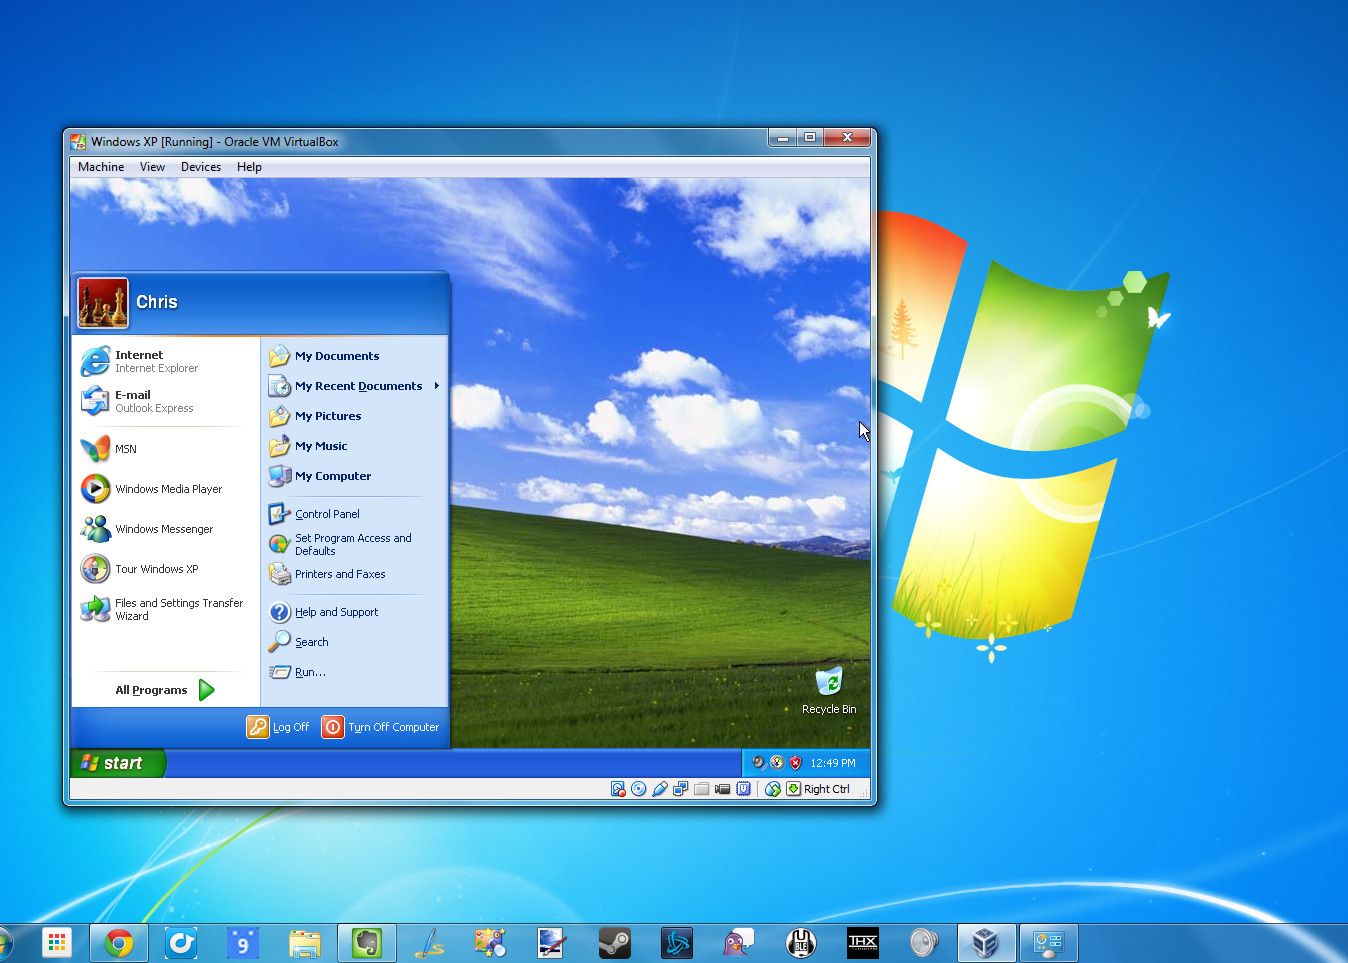The width and height of the screenshot is (1348, 963).
Task: Click Turn Off Computer button
Action: point(381,727)
